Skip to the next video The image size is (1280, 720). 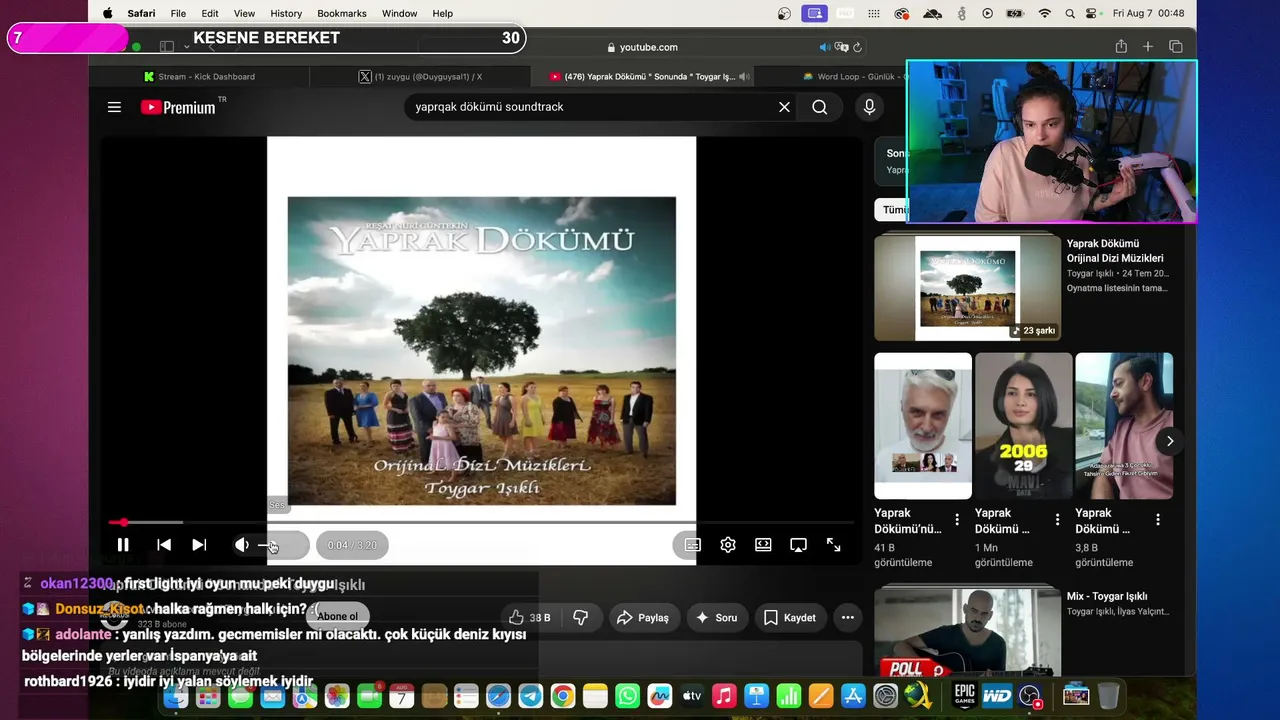(199, 545)
